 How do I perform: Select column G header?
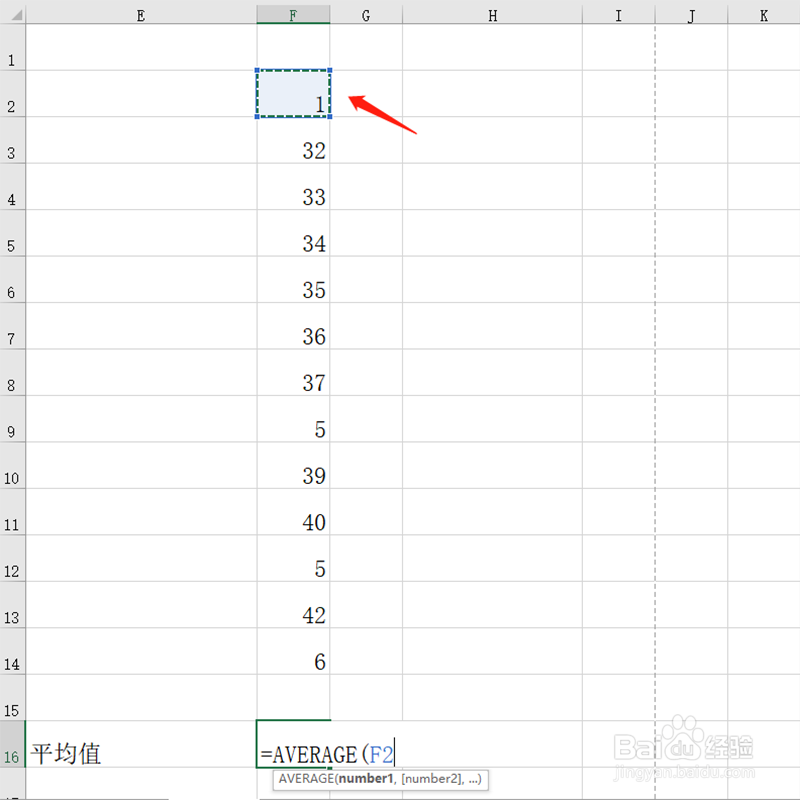(366, 15)
